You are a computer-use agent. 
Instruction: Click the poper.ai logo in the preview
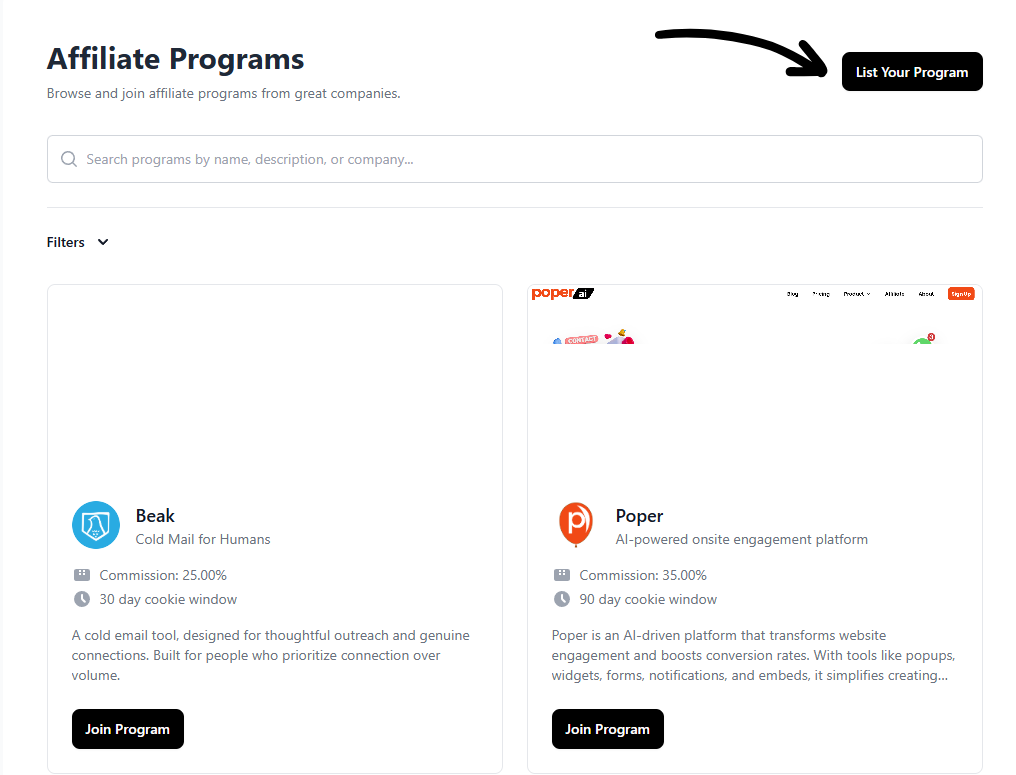pos(562,294)
